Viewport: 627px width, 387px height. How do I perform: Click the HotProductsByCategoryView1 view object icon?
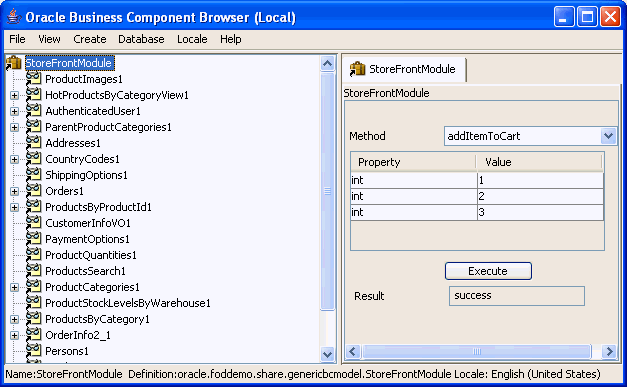(x=34, y=94)
